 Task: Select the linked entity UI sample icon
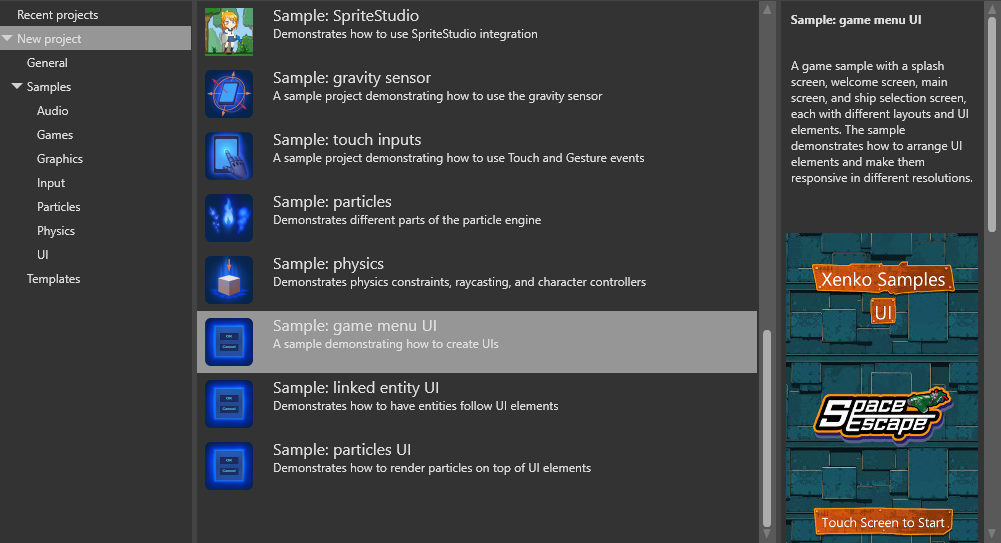(x=229, y=404)
